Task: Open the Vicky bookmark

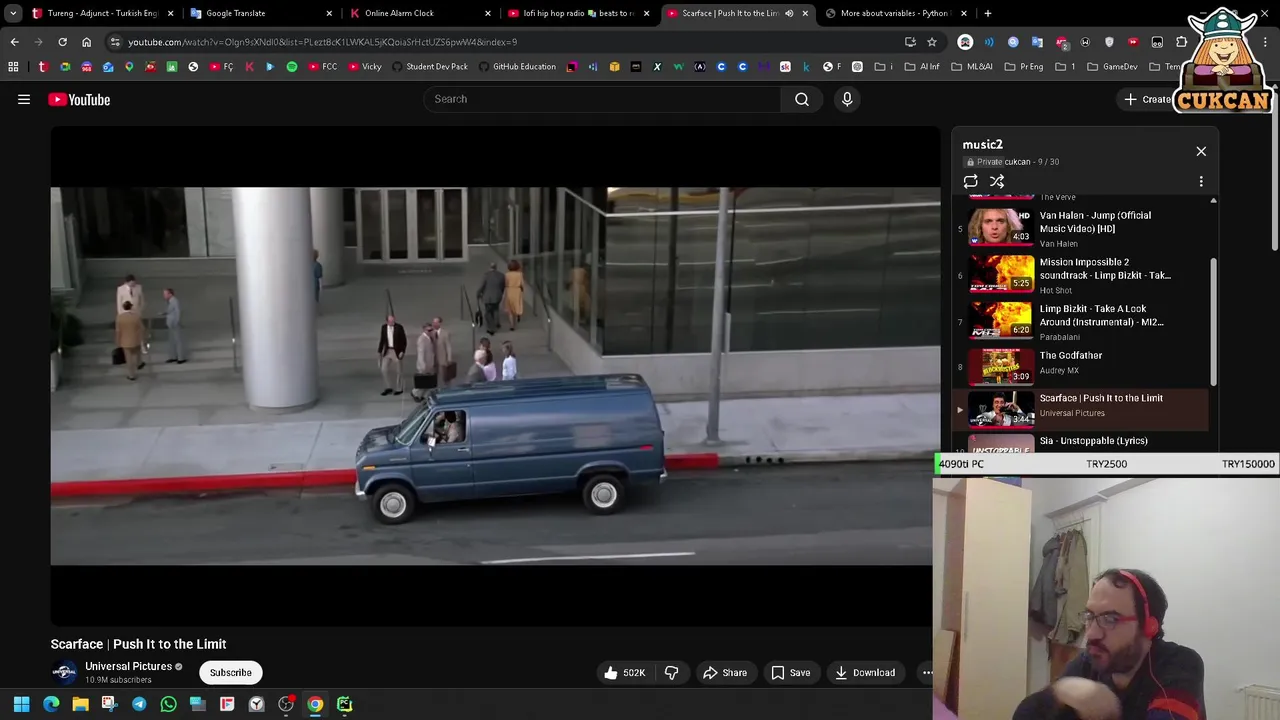Action: pos(364,67)
